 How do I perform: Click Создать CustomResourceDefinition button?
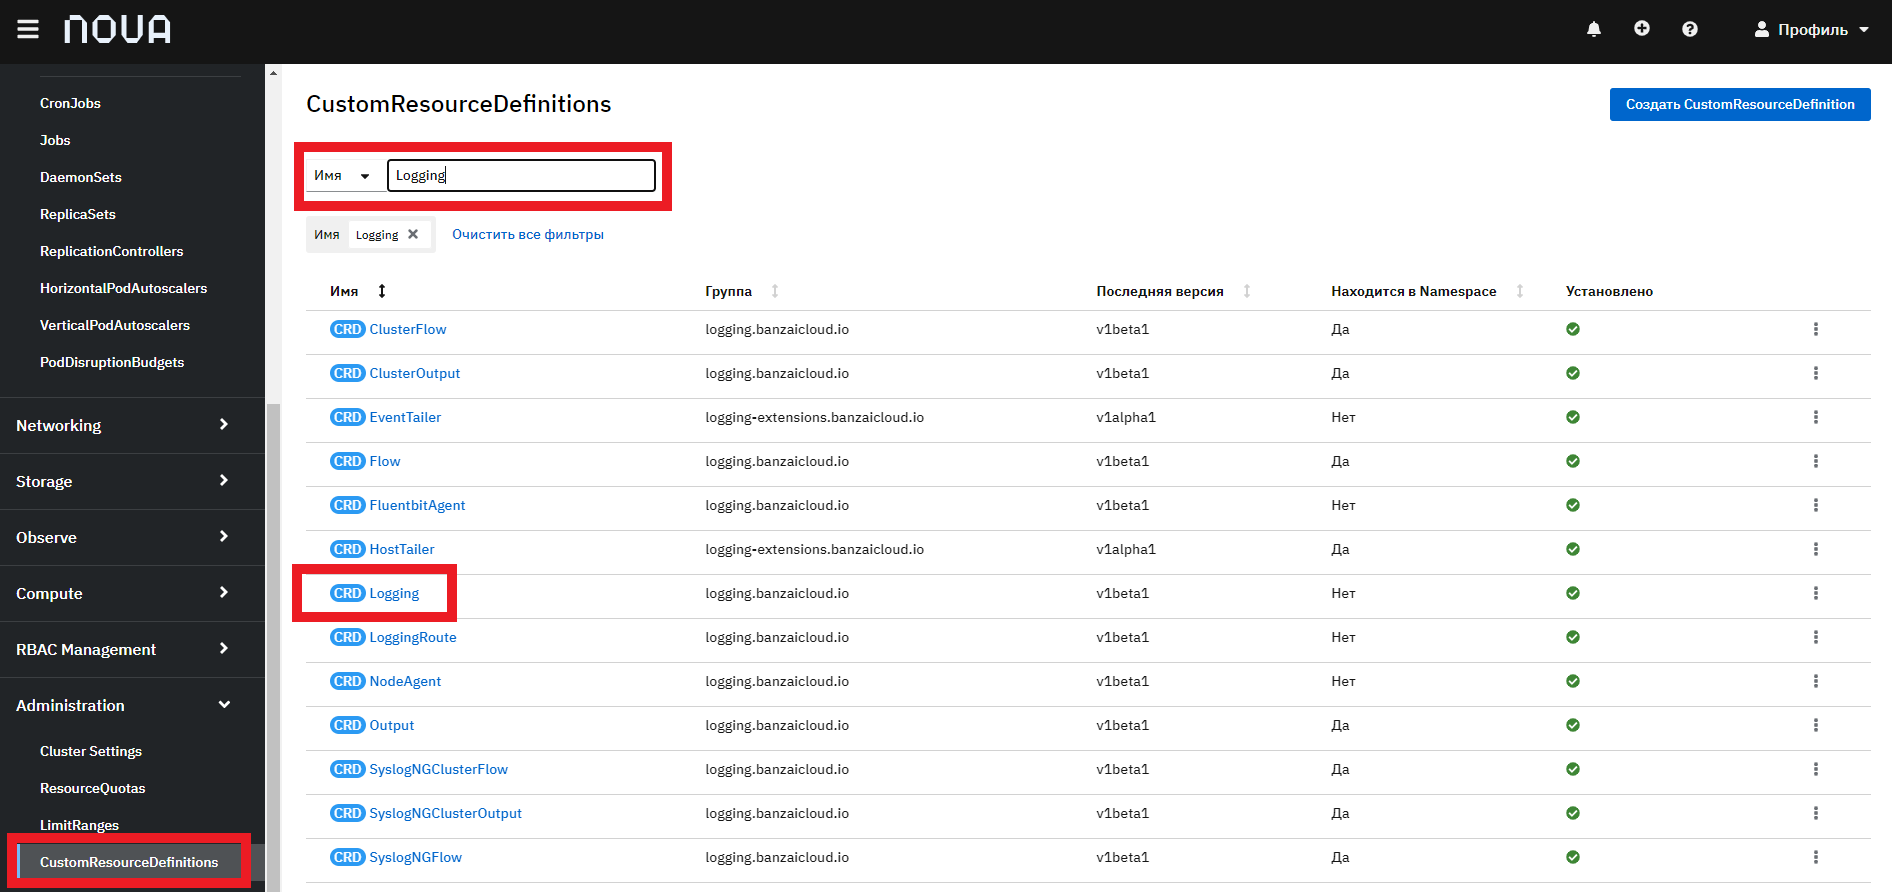click(x=1740, y=104)
